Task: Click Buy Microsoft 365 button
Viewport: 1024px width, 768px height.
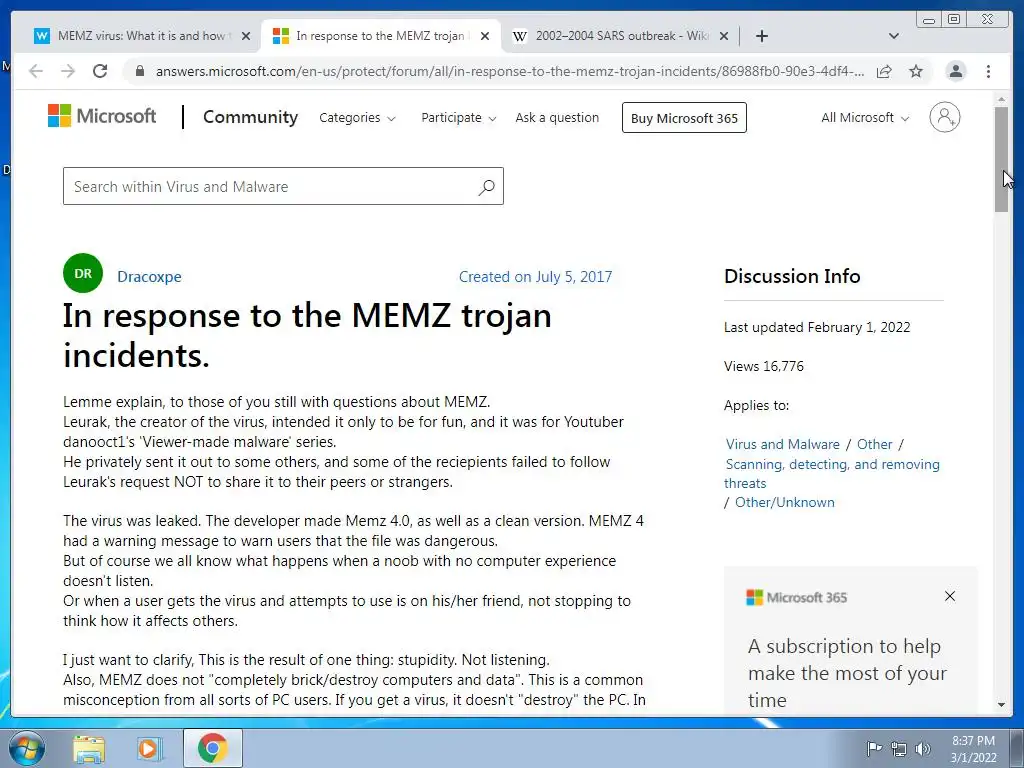Action: click(684, 118)
